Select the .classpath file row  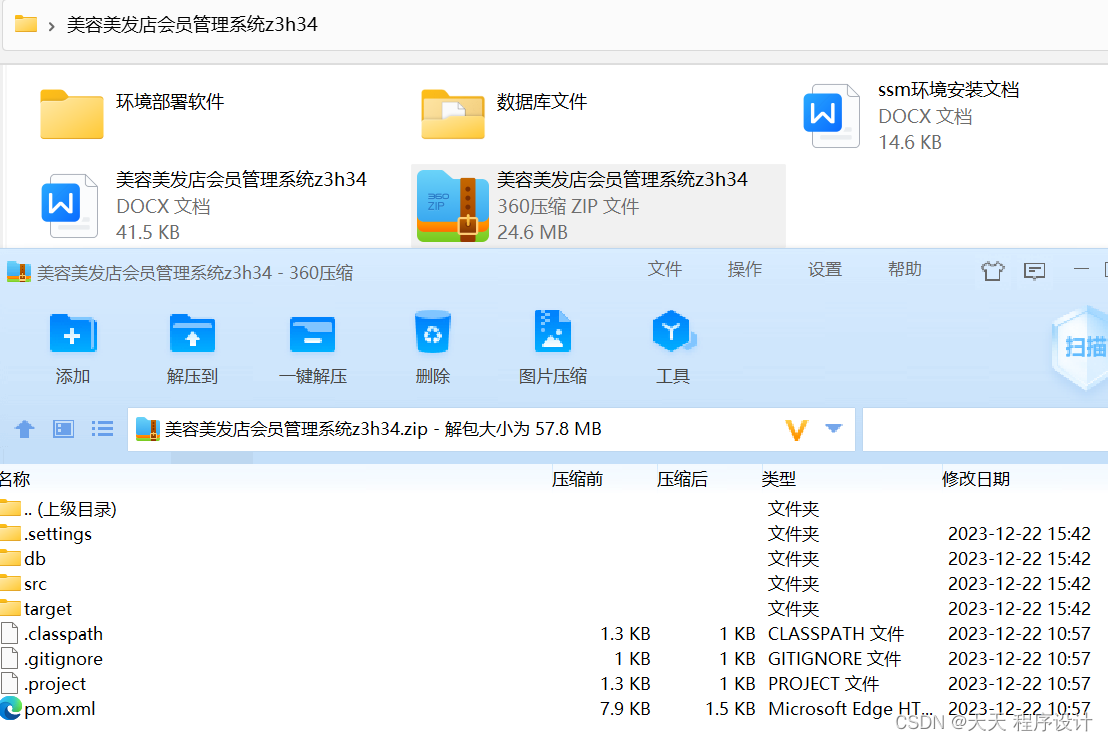(554, 634)
